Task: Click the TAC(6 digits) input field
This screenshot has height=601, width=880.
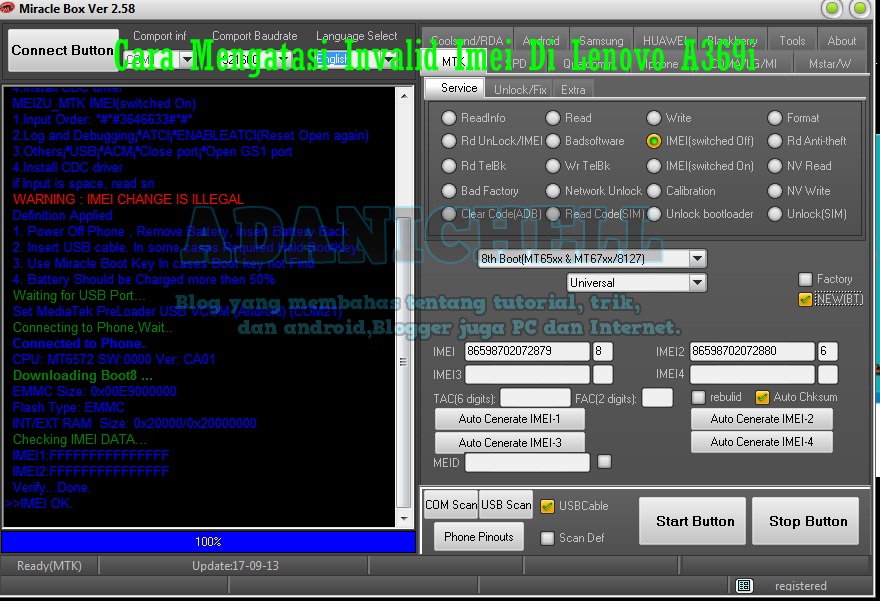Action: pyautogui.click(x=535, y=398)
